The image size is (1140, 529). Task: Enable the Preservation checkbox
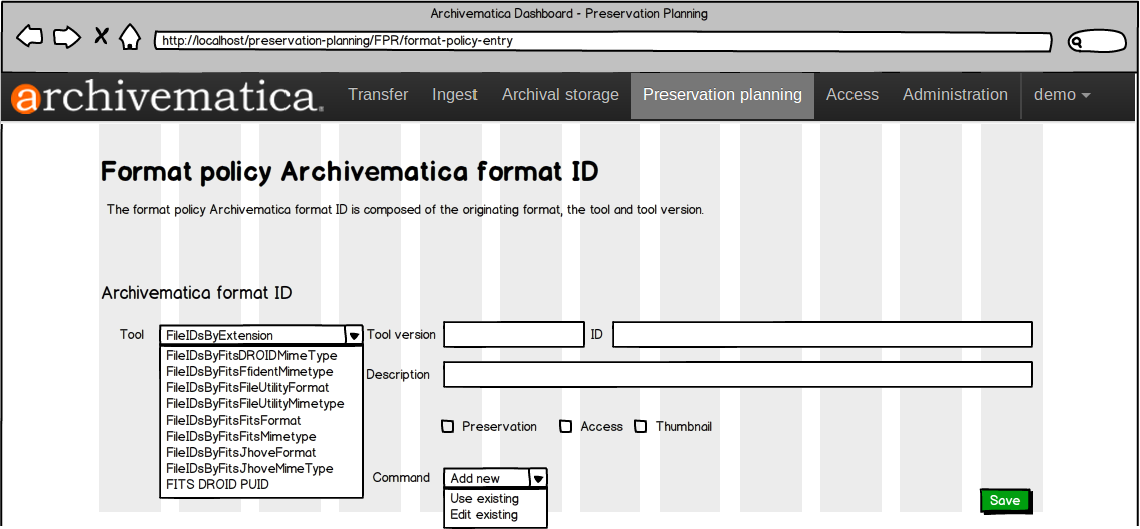[448, 427]
